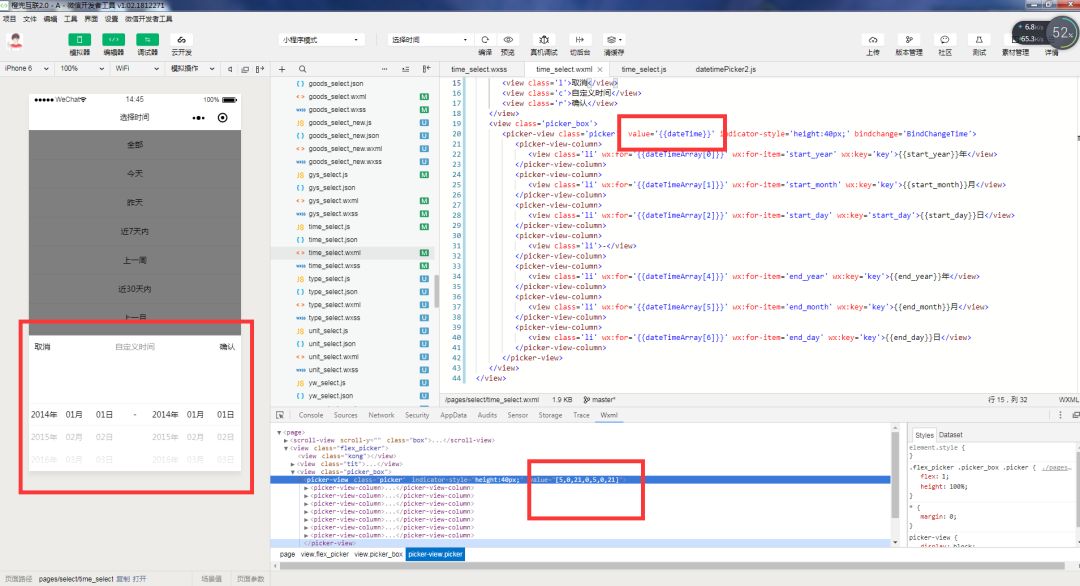Click 取消 in the simulator picker
The image size is (1080, 586).
pos(42,346)
